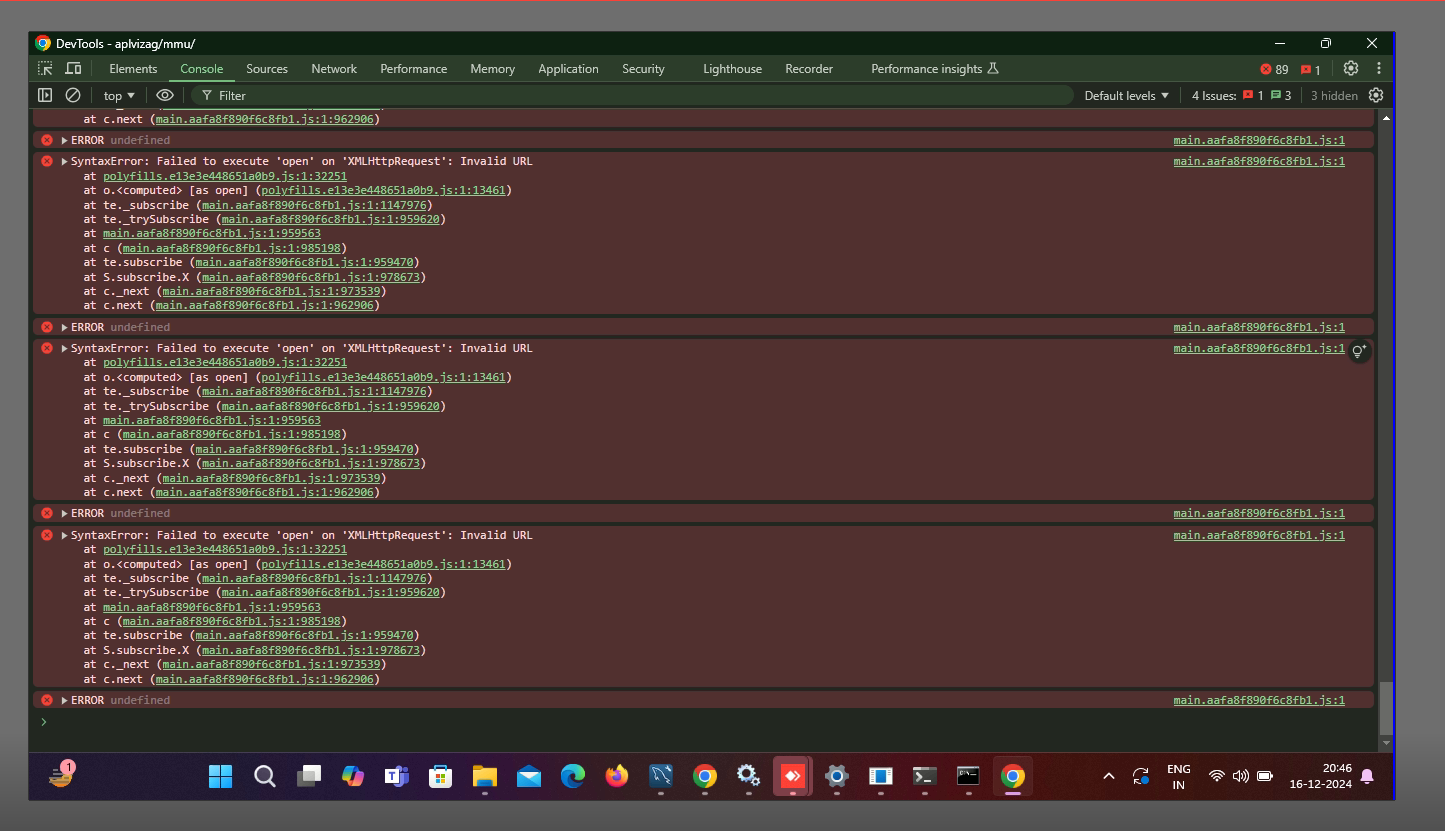
Task: Open DevTools main settings gear
Action: [1351, 69]
